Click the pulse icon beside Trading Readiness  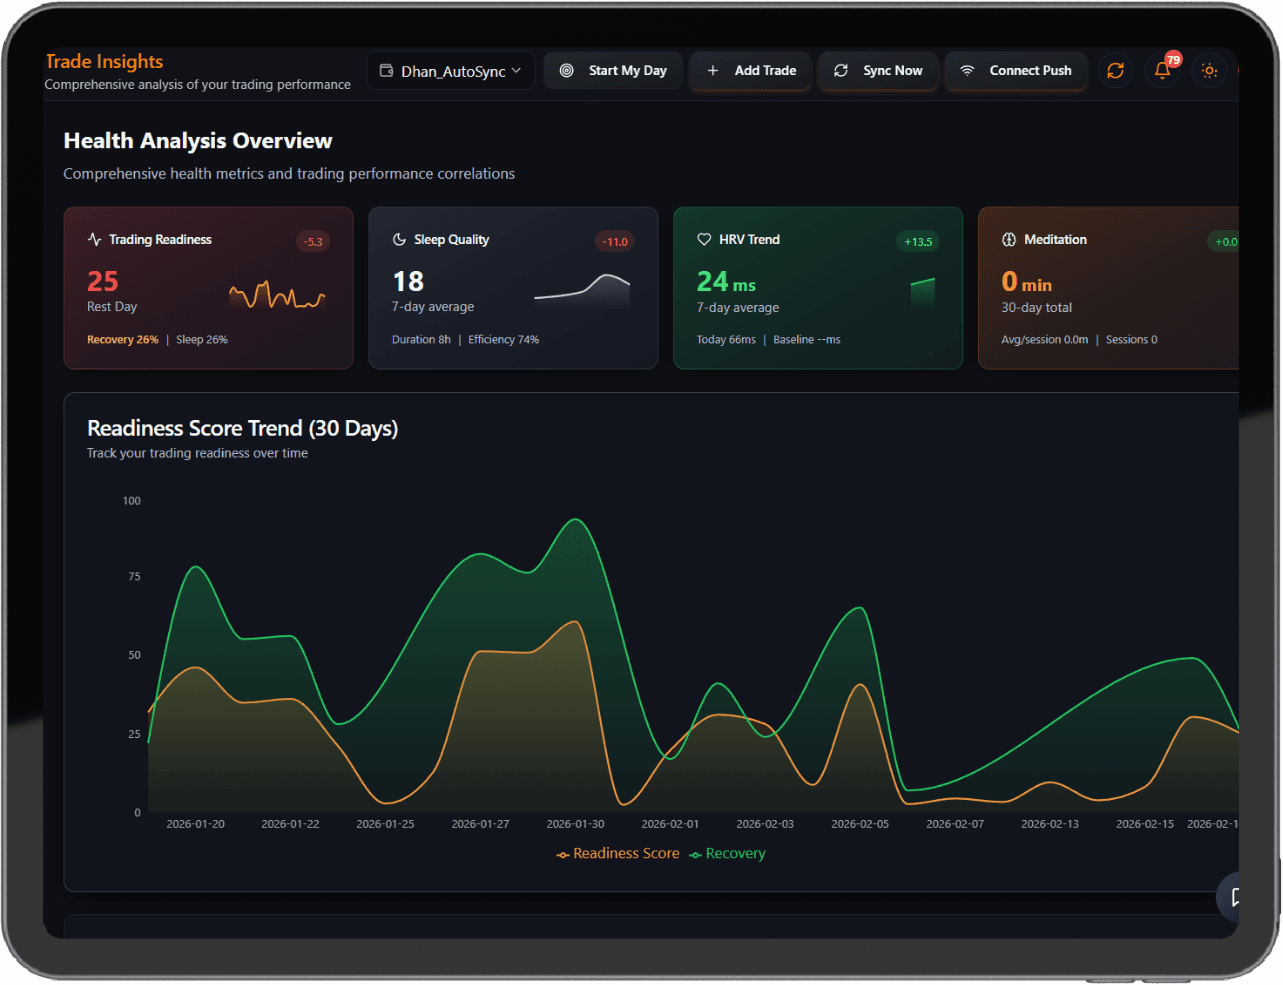95,240
